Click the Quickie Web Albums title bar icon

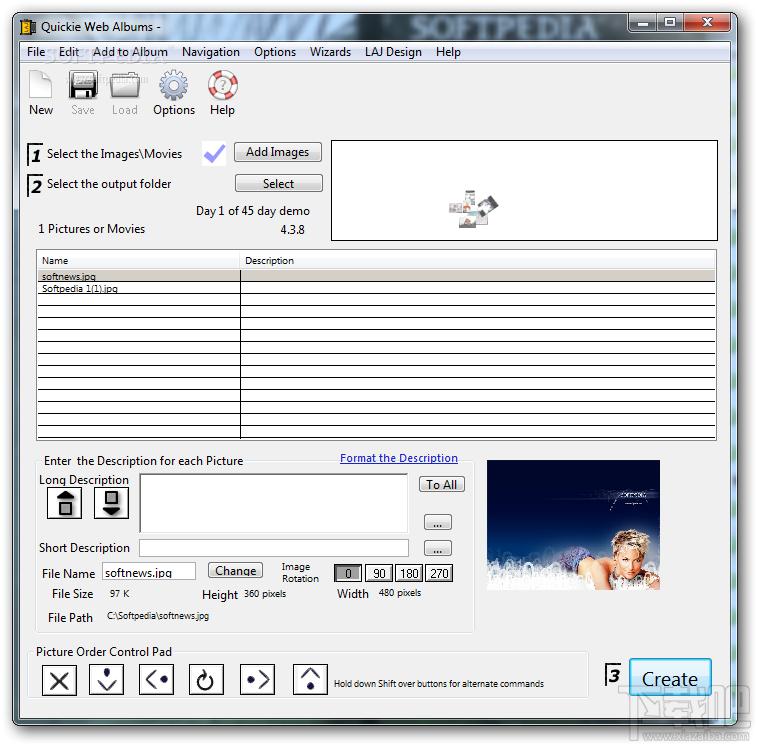point(28,27)
